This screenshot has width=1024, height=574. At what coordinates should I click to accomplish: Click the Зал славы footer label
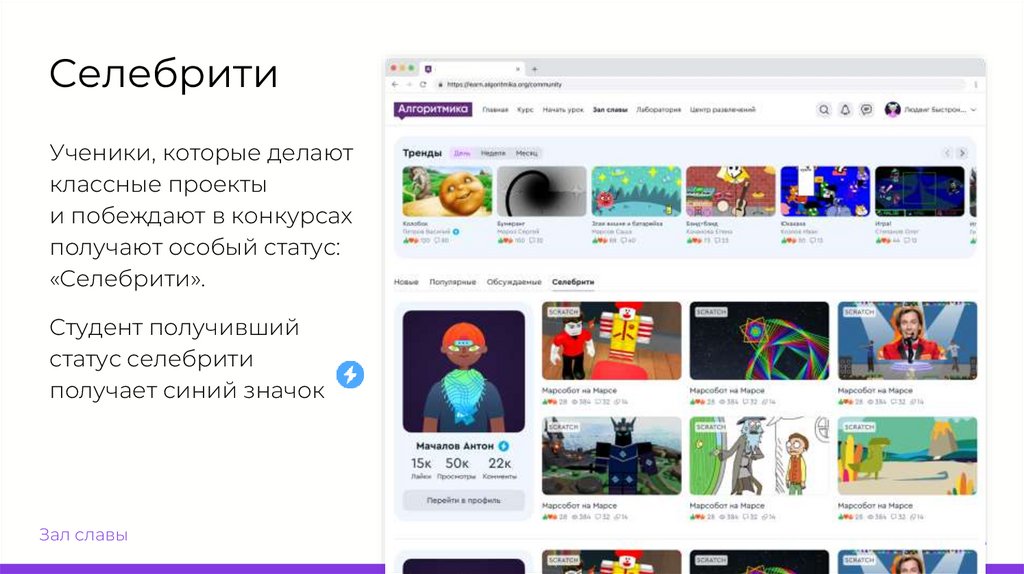coord(84,535)
